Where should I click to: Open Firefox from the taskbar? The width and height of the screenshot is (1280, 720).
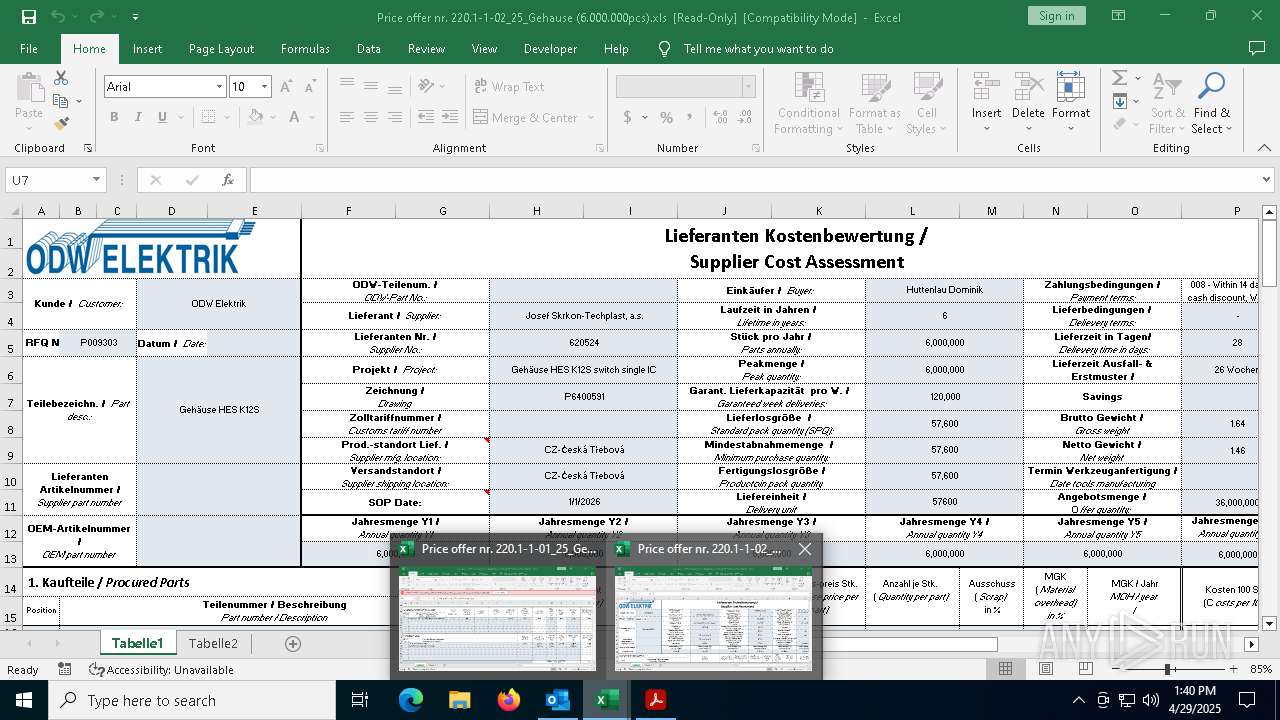pyautogui.click(x=509, y=700)
